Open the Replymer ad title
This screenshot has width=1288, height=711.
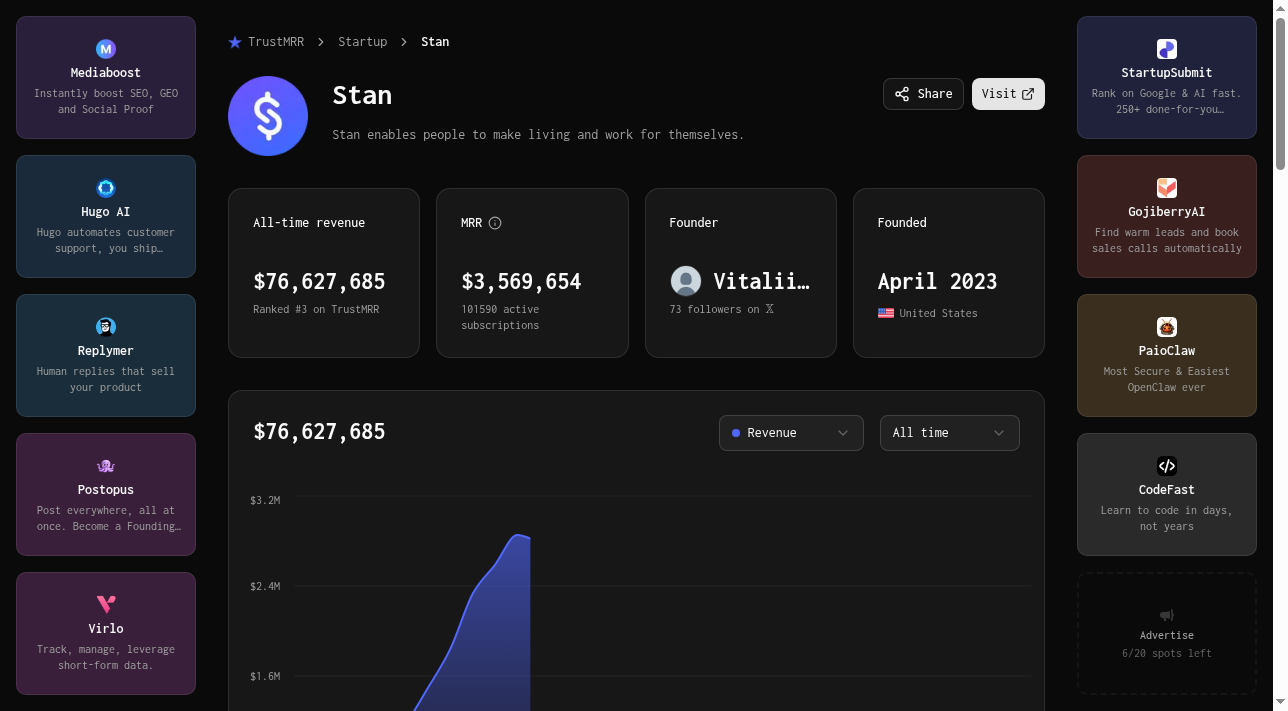tap(106, 351)
